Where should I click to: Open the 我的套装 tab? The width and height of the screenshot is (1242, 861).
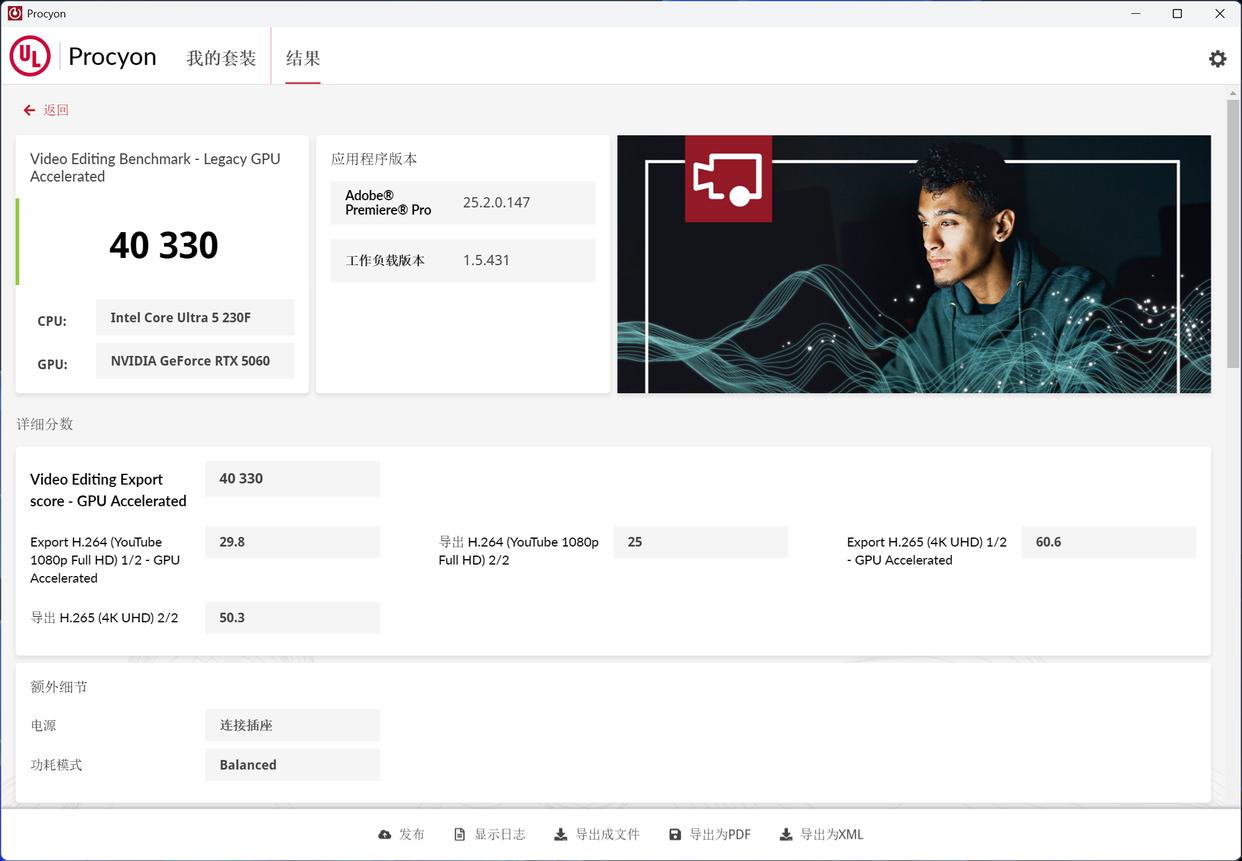tap(221, 58)
